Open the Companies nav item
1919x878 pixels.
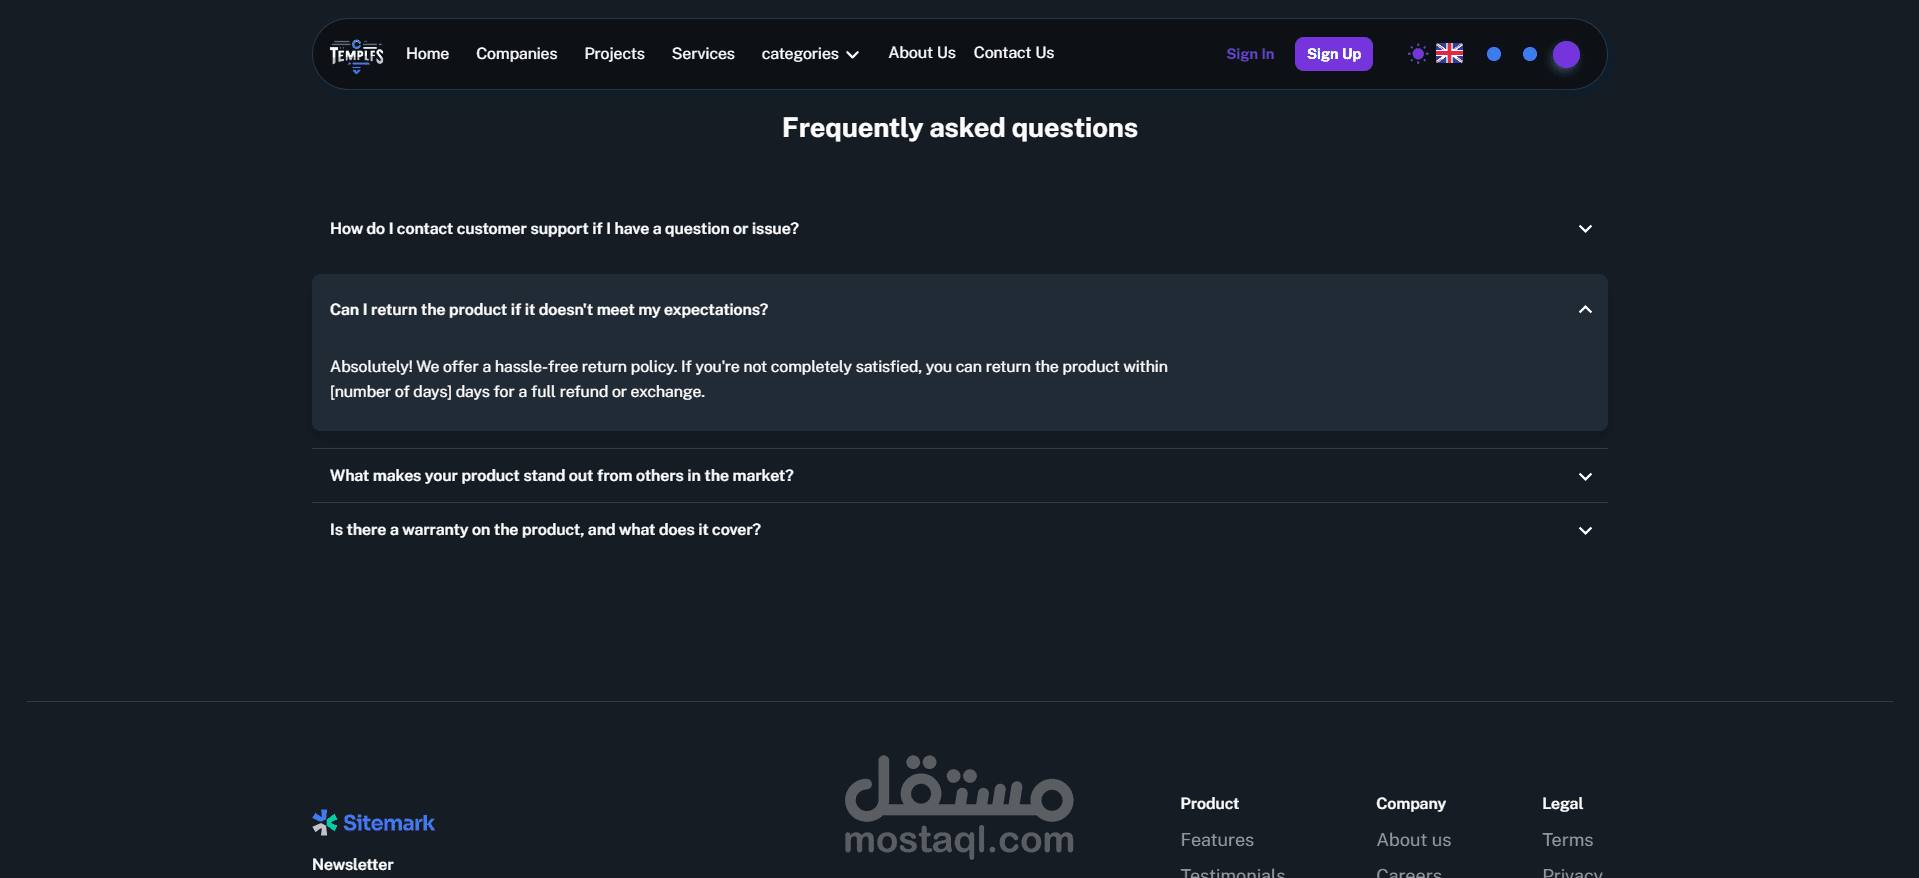pyautogui.click(x=516, y=54)
